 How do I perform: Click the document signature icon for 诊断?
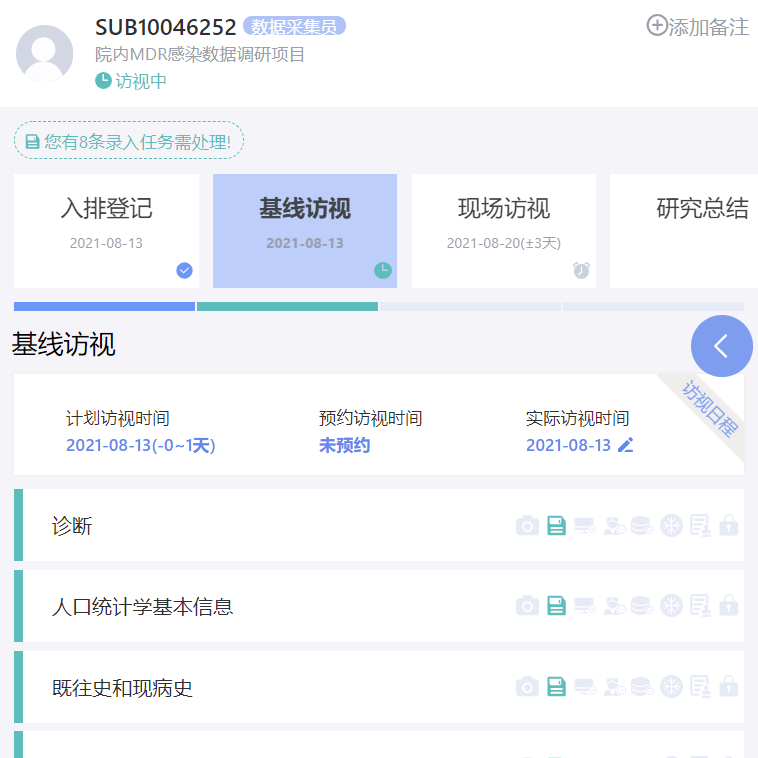(700, 525)
